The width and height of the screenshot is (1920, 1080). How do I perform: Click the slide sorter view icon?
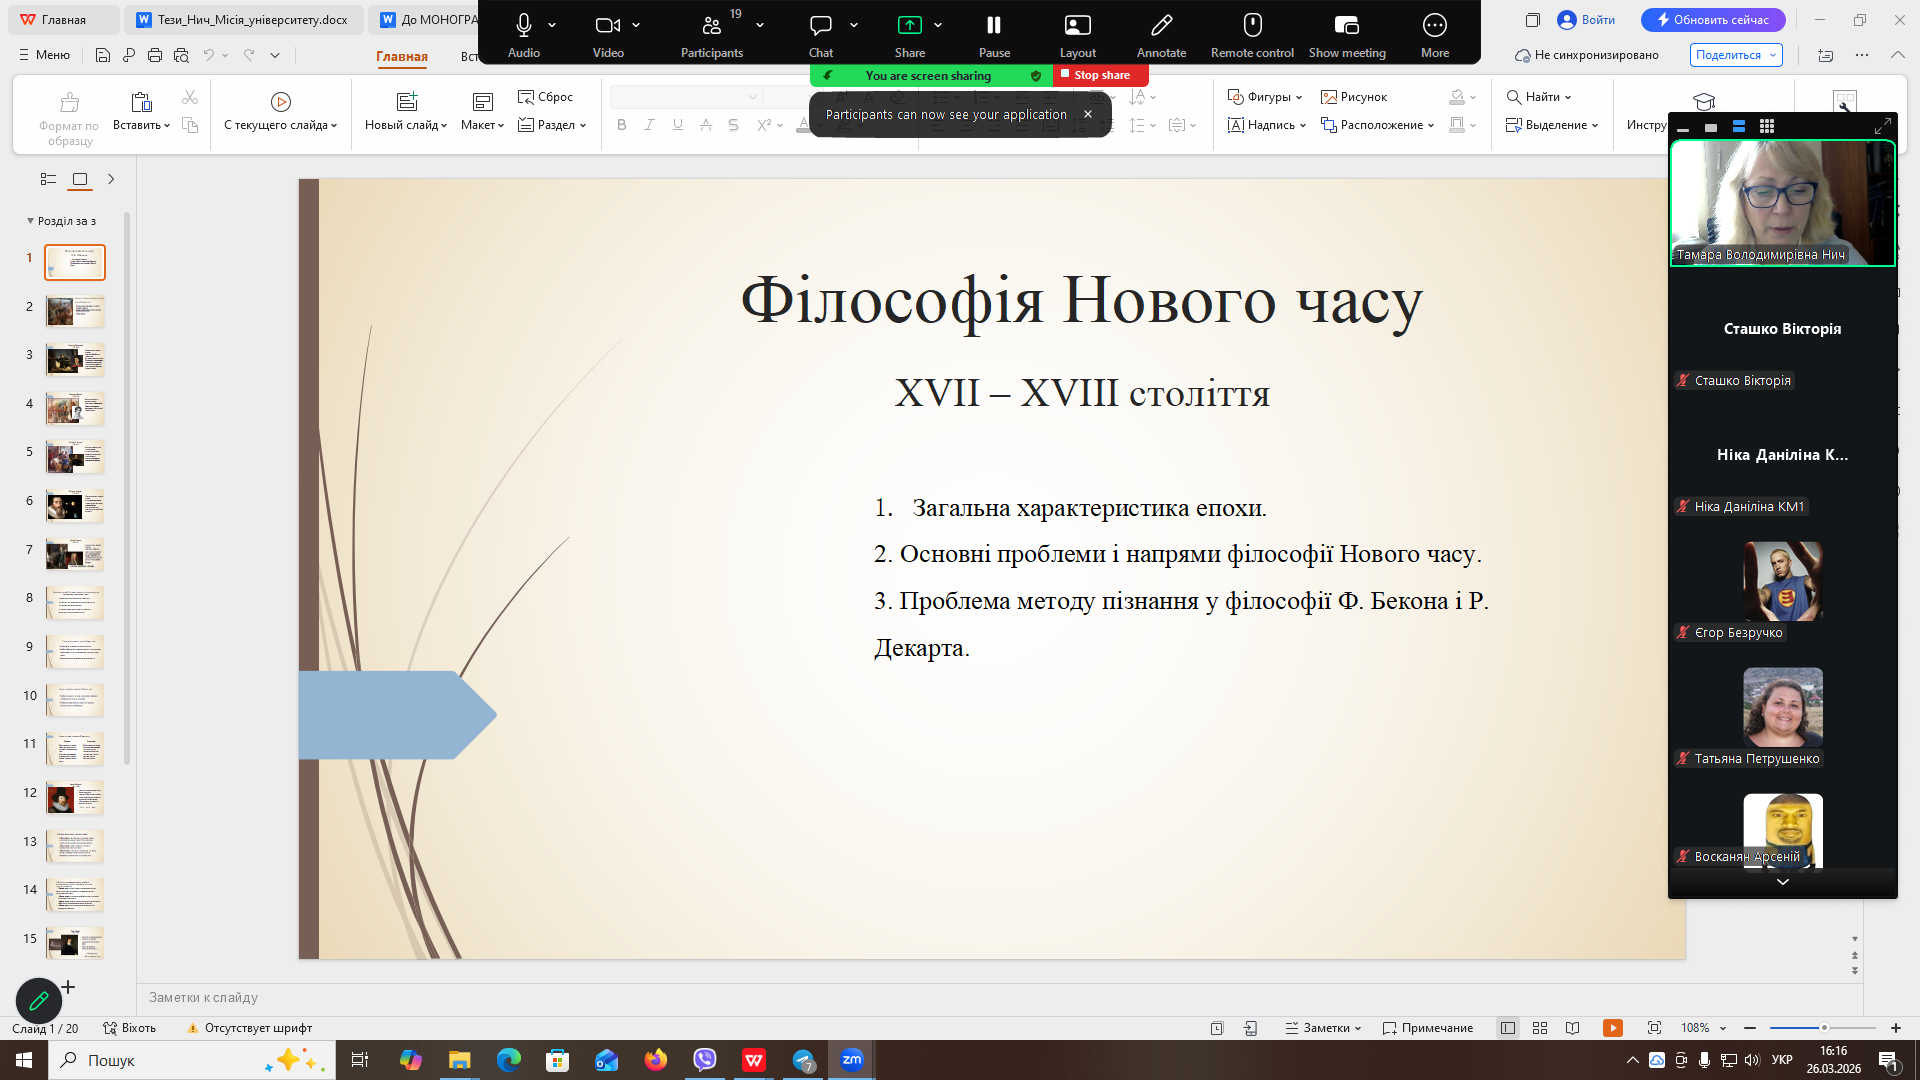tap(1540, 1028)
